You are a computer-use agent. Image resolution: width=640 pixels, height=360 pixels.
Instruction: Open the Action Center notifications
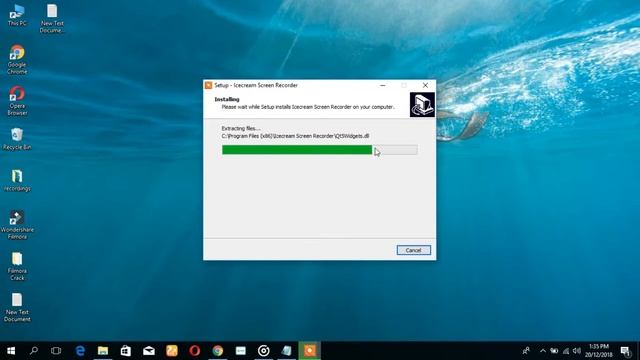tap(626, 351)
